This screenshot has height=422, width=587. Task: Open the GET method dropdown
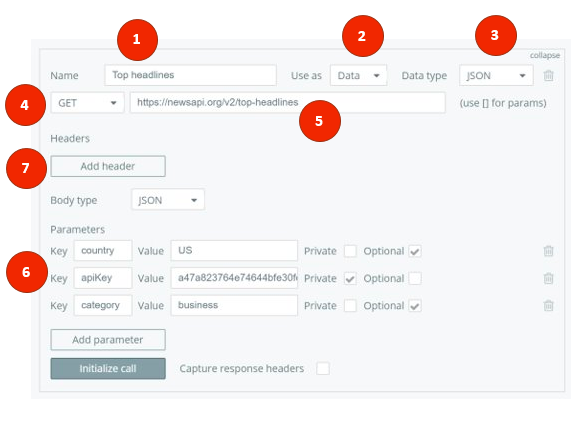[x=87, y=103]
